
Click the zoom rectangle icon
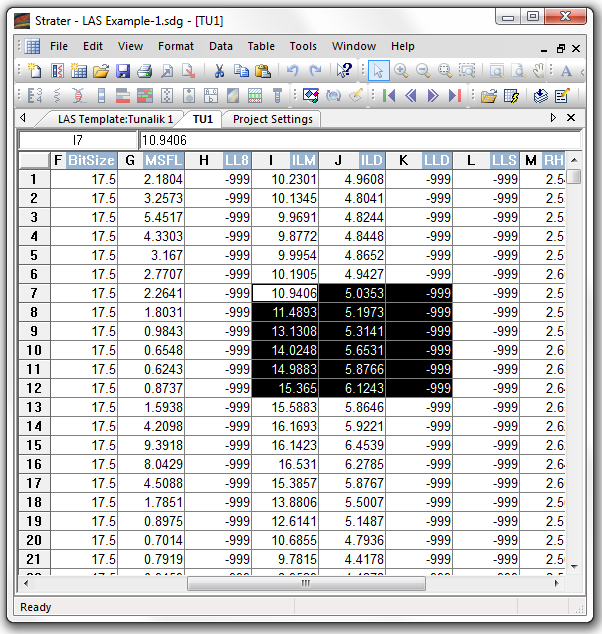(467, 71)
